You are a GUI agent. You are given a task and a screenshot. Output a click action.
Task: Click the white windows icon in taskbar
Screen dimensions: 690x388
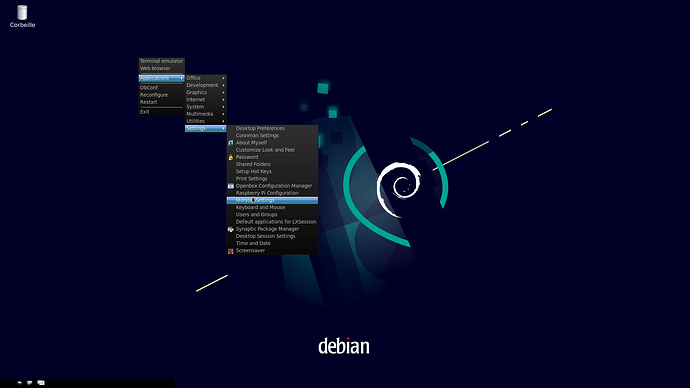pos(41,383)
